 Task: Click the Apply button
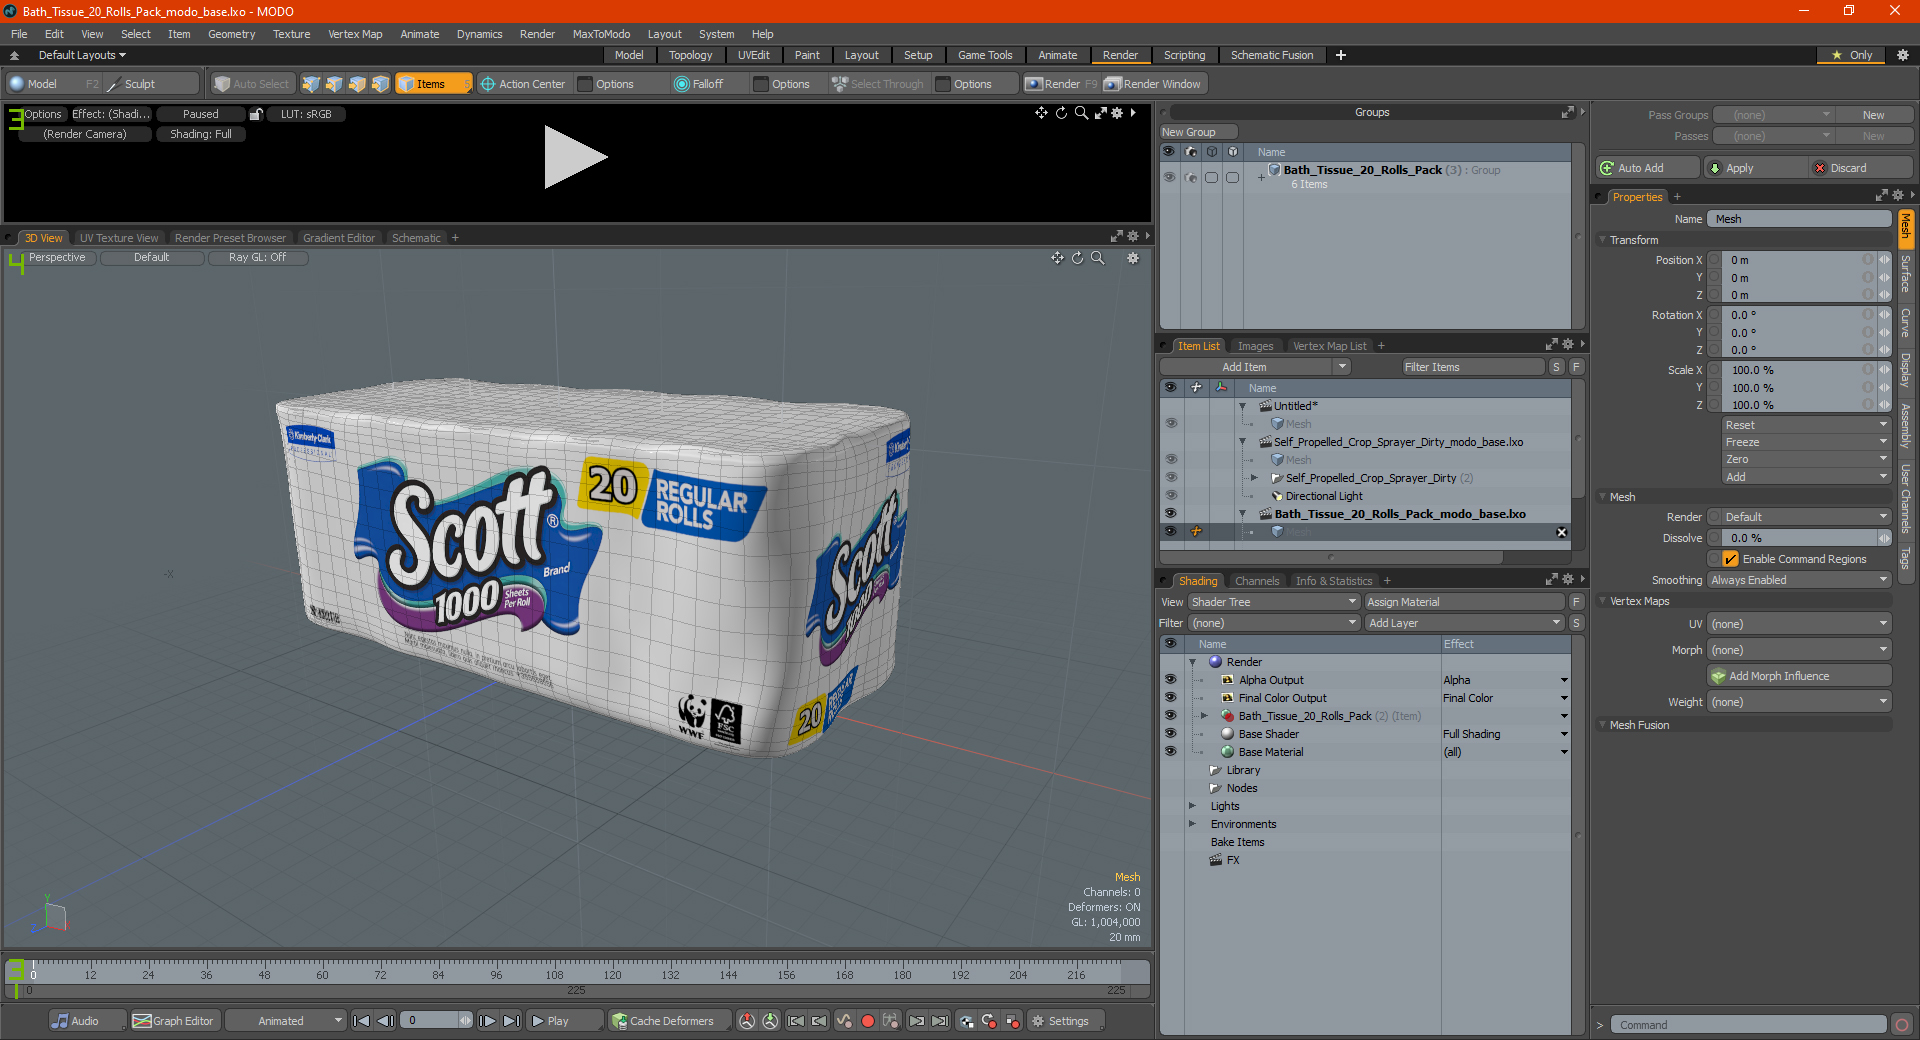click(x=1755, y=168)
